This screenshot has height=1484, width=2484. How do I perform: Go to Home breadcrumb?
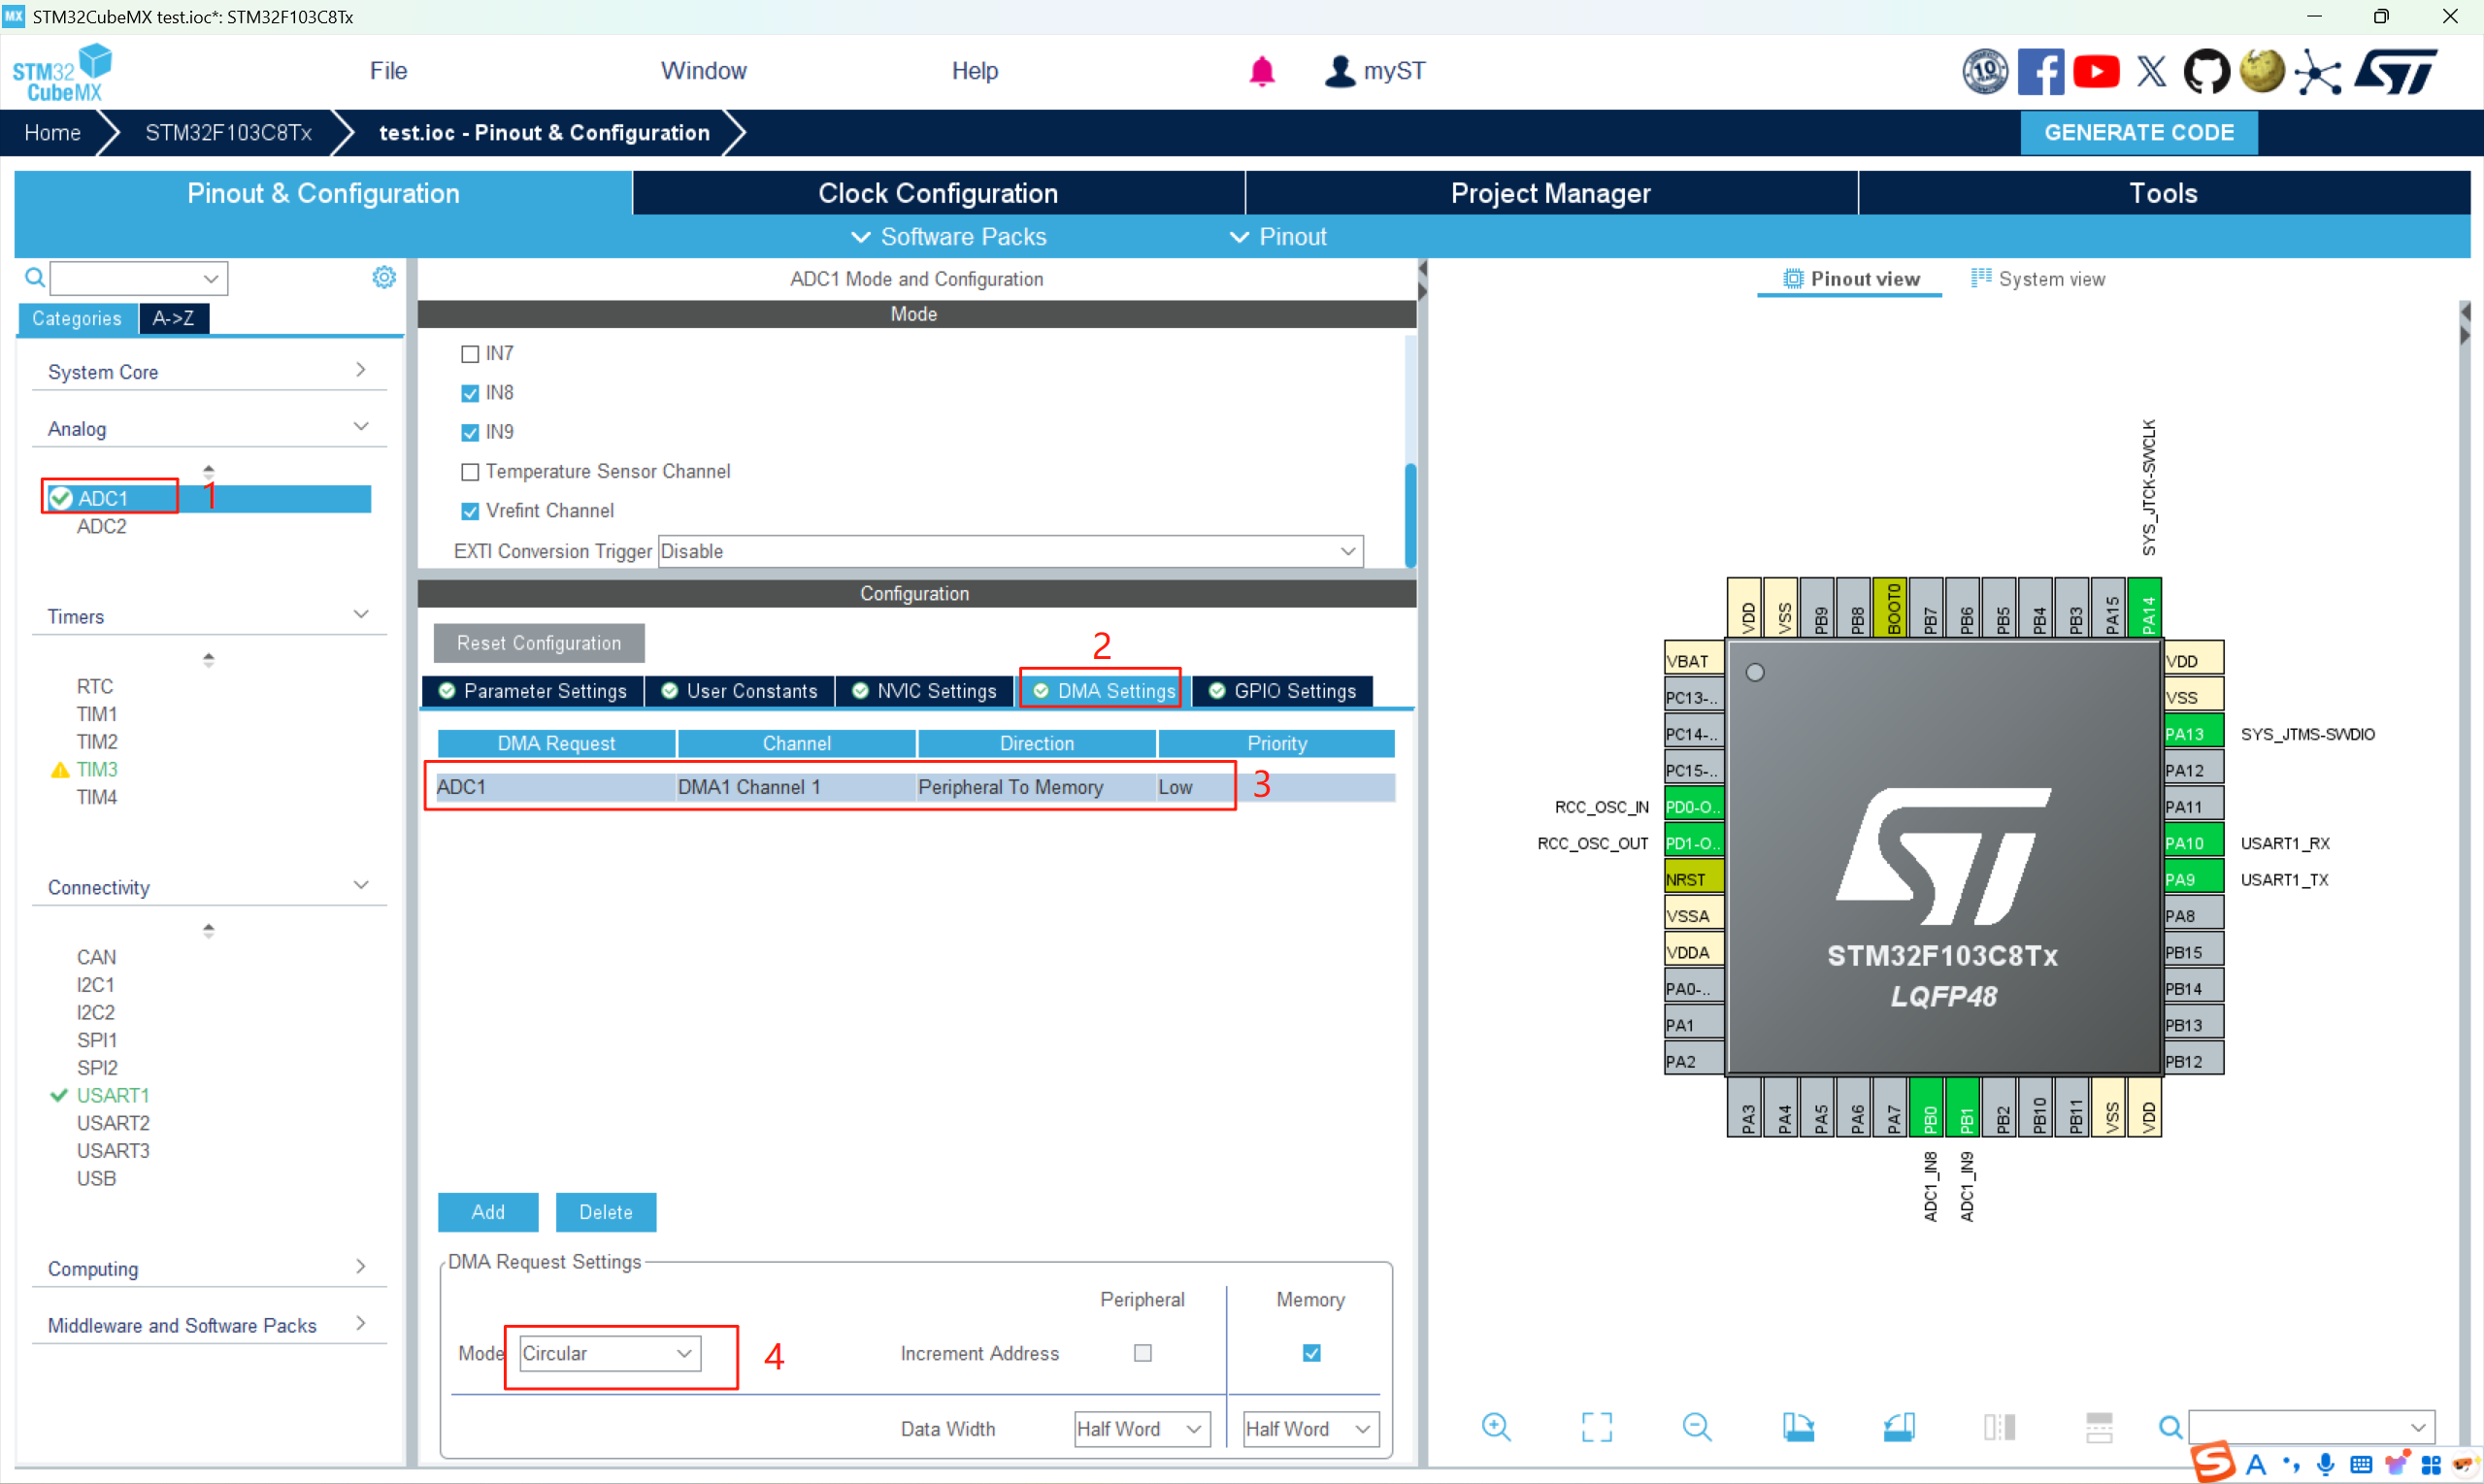(x=52, y=133)
